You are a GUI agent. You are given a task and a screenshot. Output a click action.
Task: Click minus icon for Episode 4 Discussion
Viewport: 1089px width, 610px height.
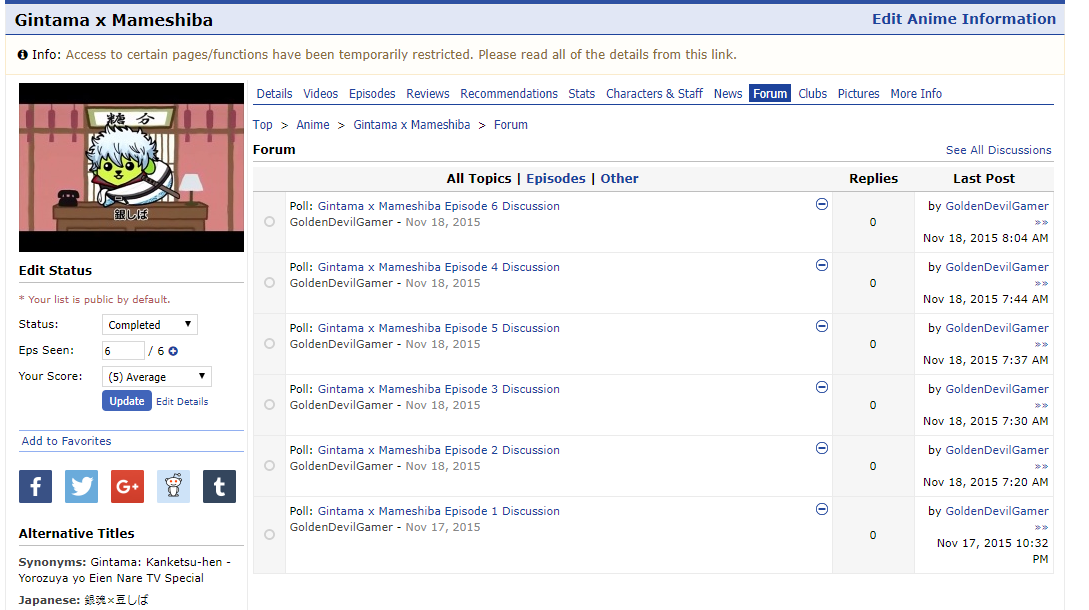tap(822, 265)
